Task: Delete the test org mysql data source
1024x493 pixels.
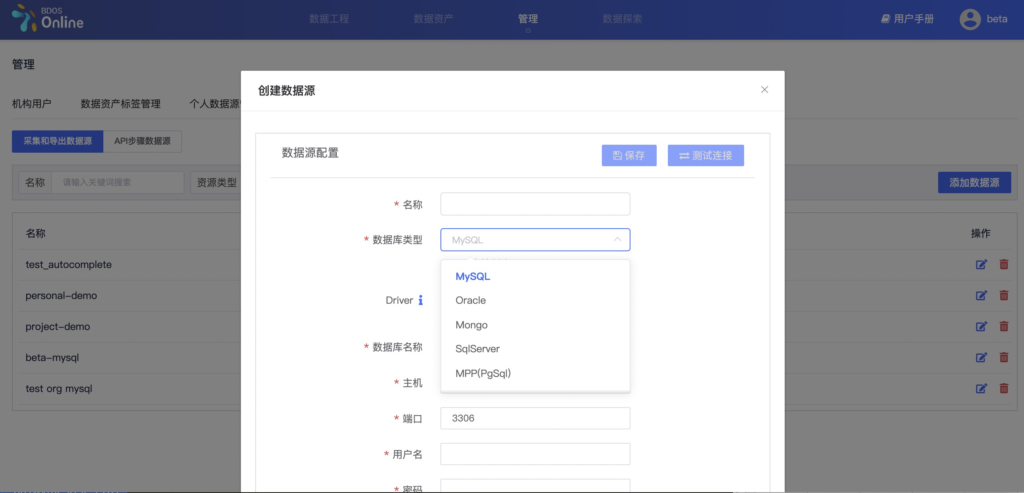Action: tap(1004, 389)
